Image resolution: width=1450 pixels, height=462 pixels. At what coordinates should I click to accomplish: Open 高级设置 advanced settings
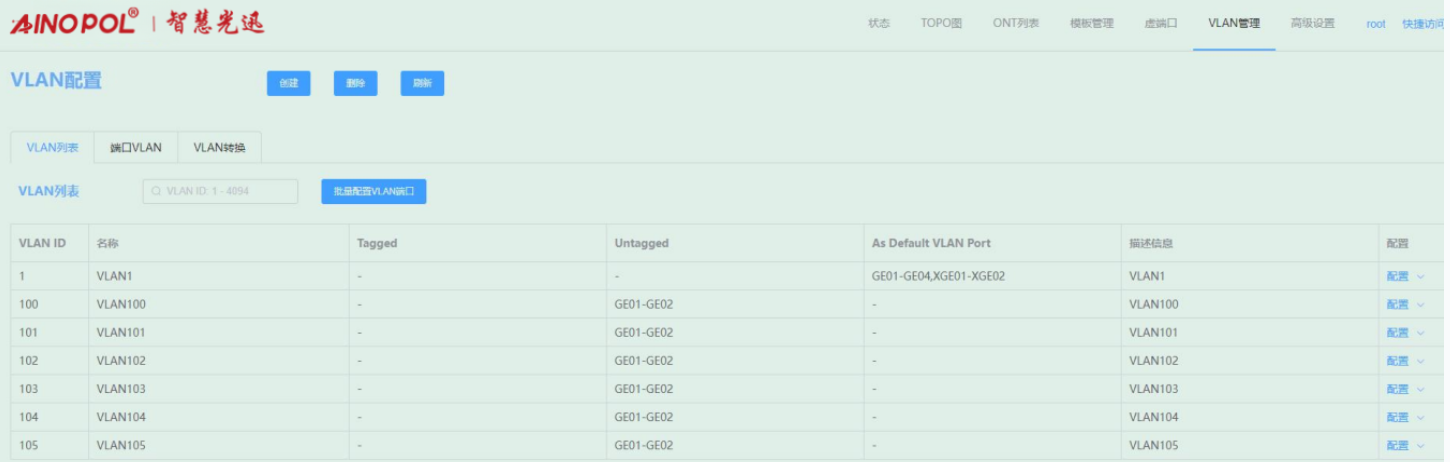(x=1312, y=24)
